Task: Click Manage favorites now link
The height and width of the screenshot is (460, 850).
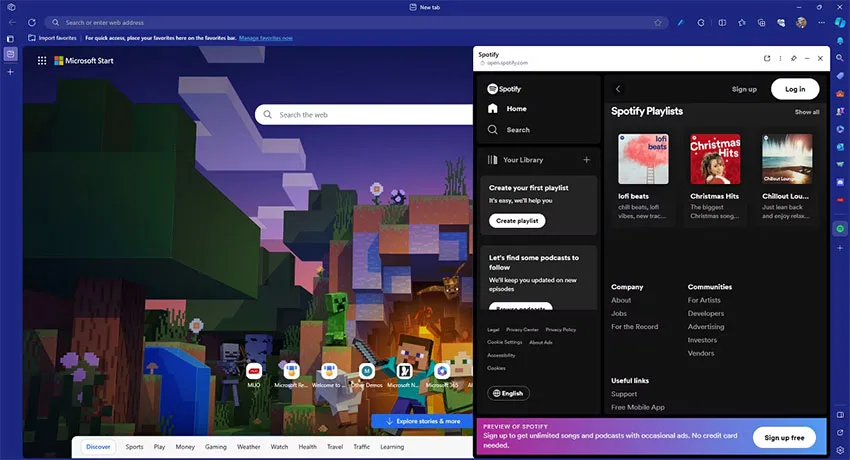Action: [266, 38]
